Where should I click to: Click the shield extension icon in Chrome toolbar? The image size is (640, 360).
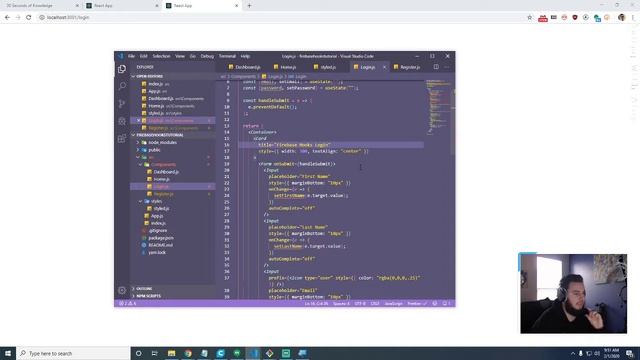point(575,18)
